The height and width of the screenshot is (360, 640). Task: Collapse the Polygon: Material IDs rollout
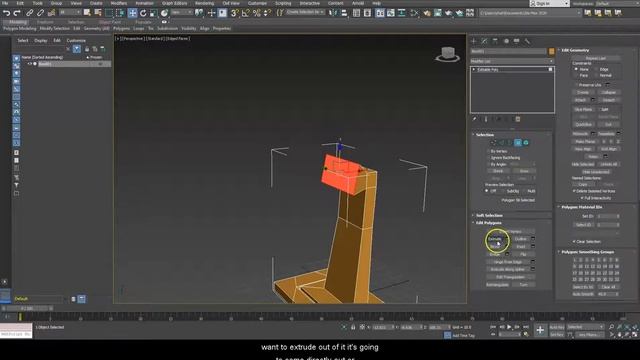coord(581,207)
